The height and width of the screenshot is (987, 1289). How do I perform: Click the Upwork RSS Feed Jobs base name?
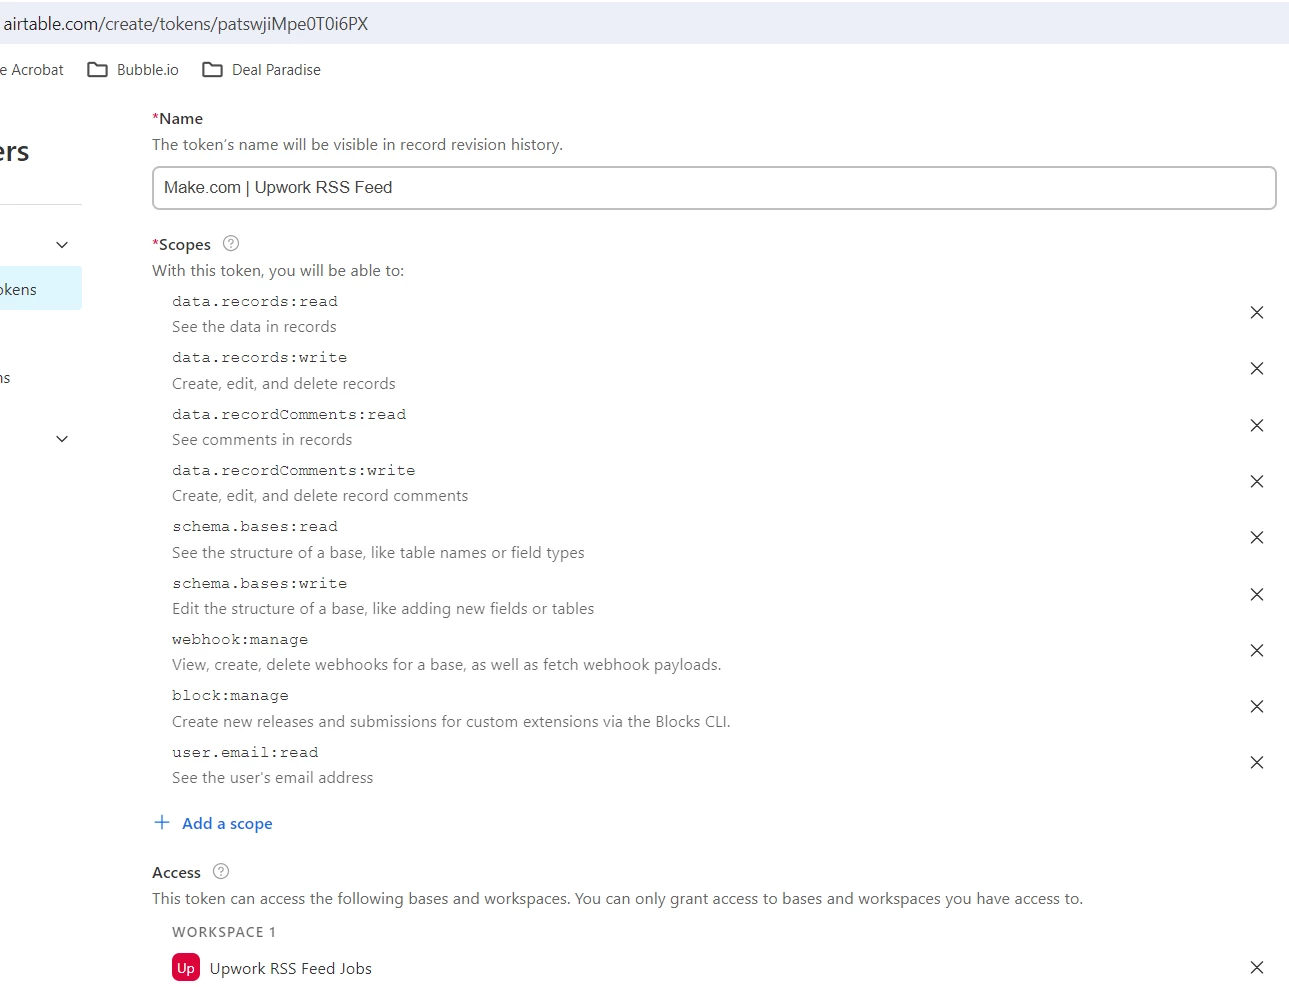(x=291, y=969)
